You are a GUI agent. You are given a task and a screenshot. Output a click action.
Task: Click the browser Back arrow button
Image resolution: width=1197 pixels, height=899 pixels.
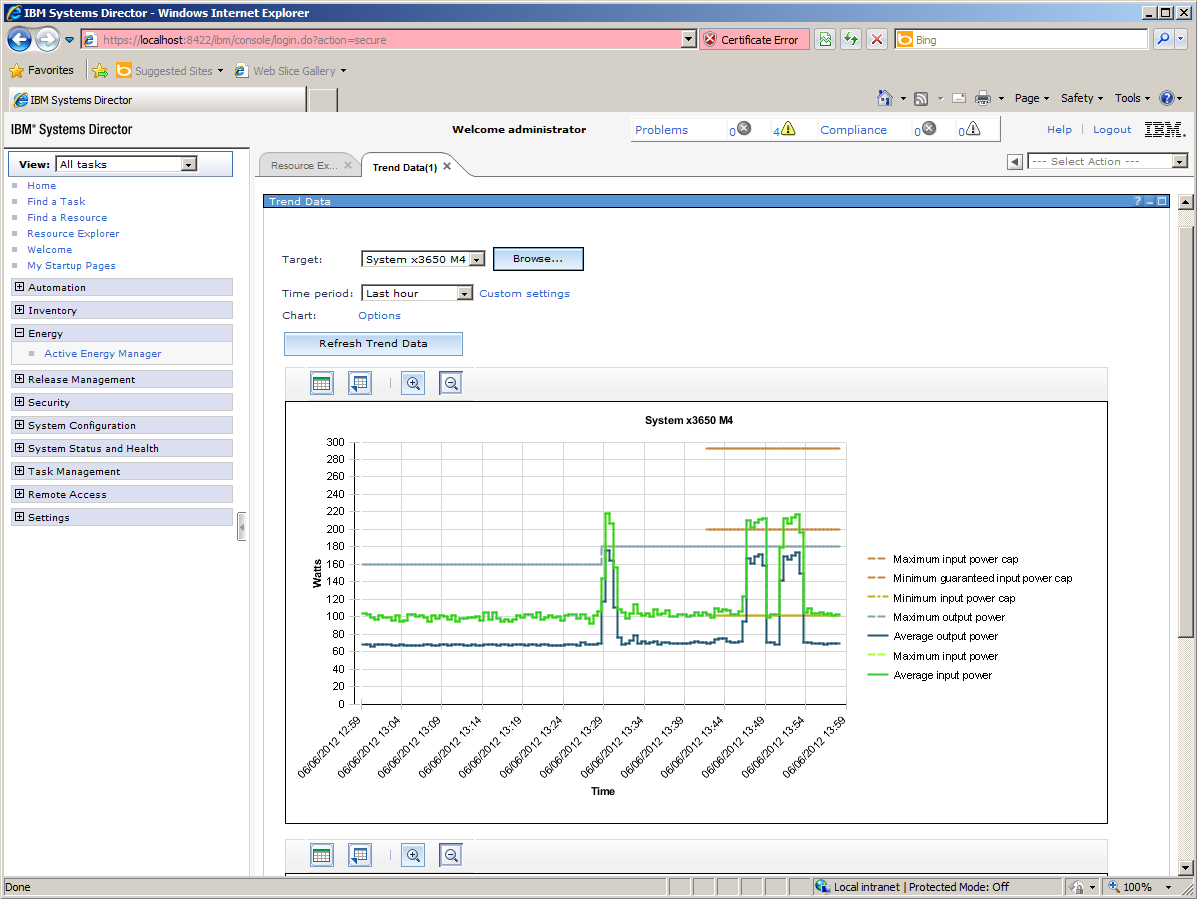[20, 39]
